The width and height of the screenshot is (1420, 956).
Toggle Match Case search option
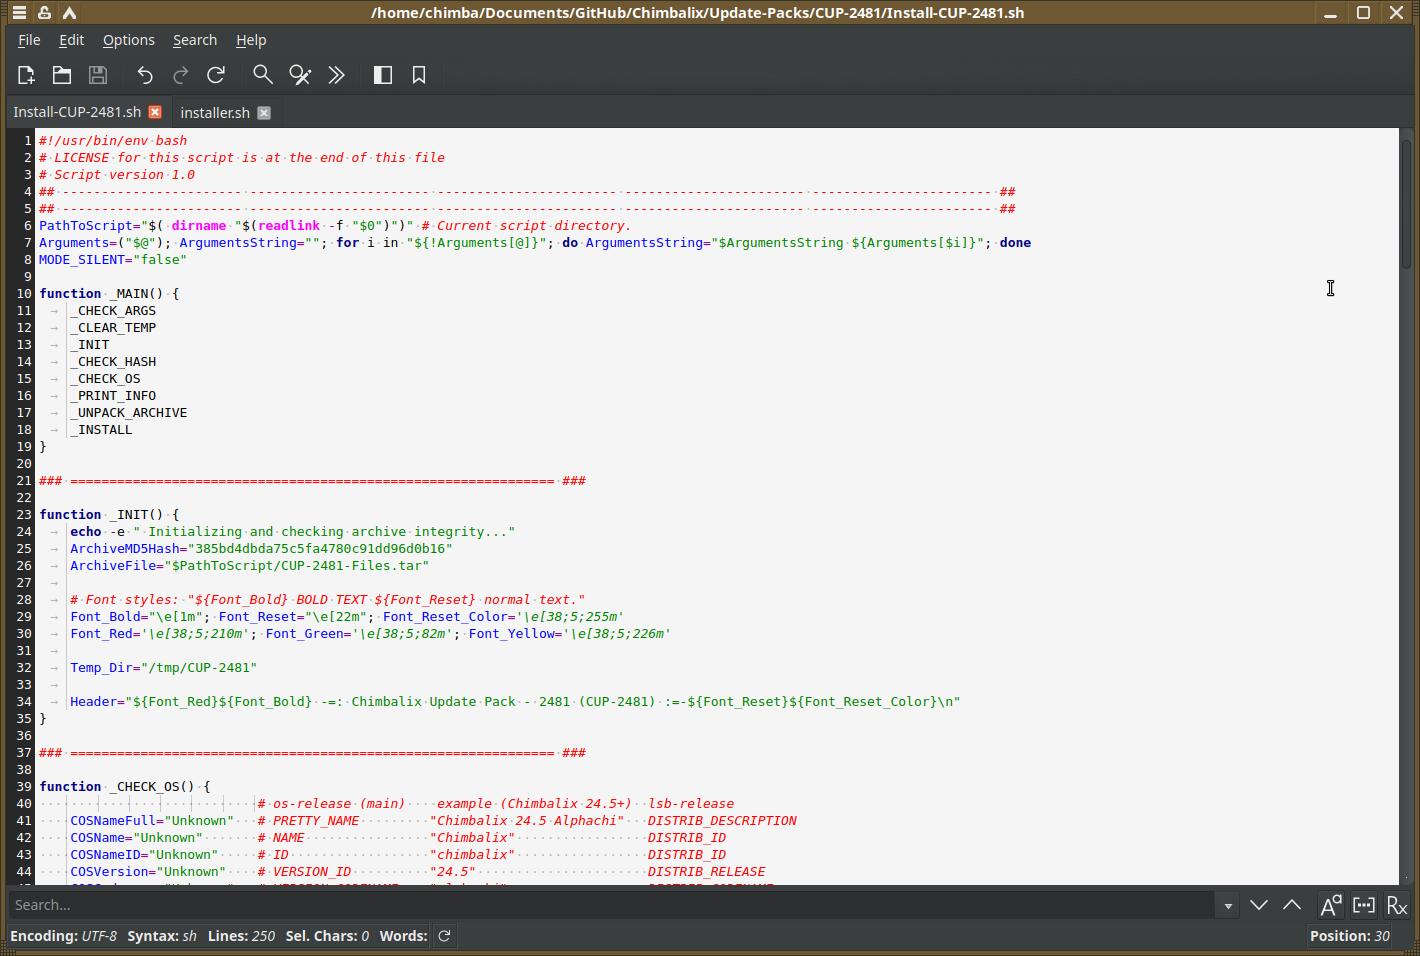coord(1330,905)
